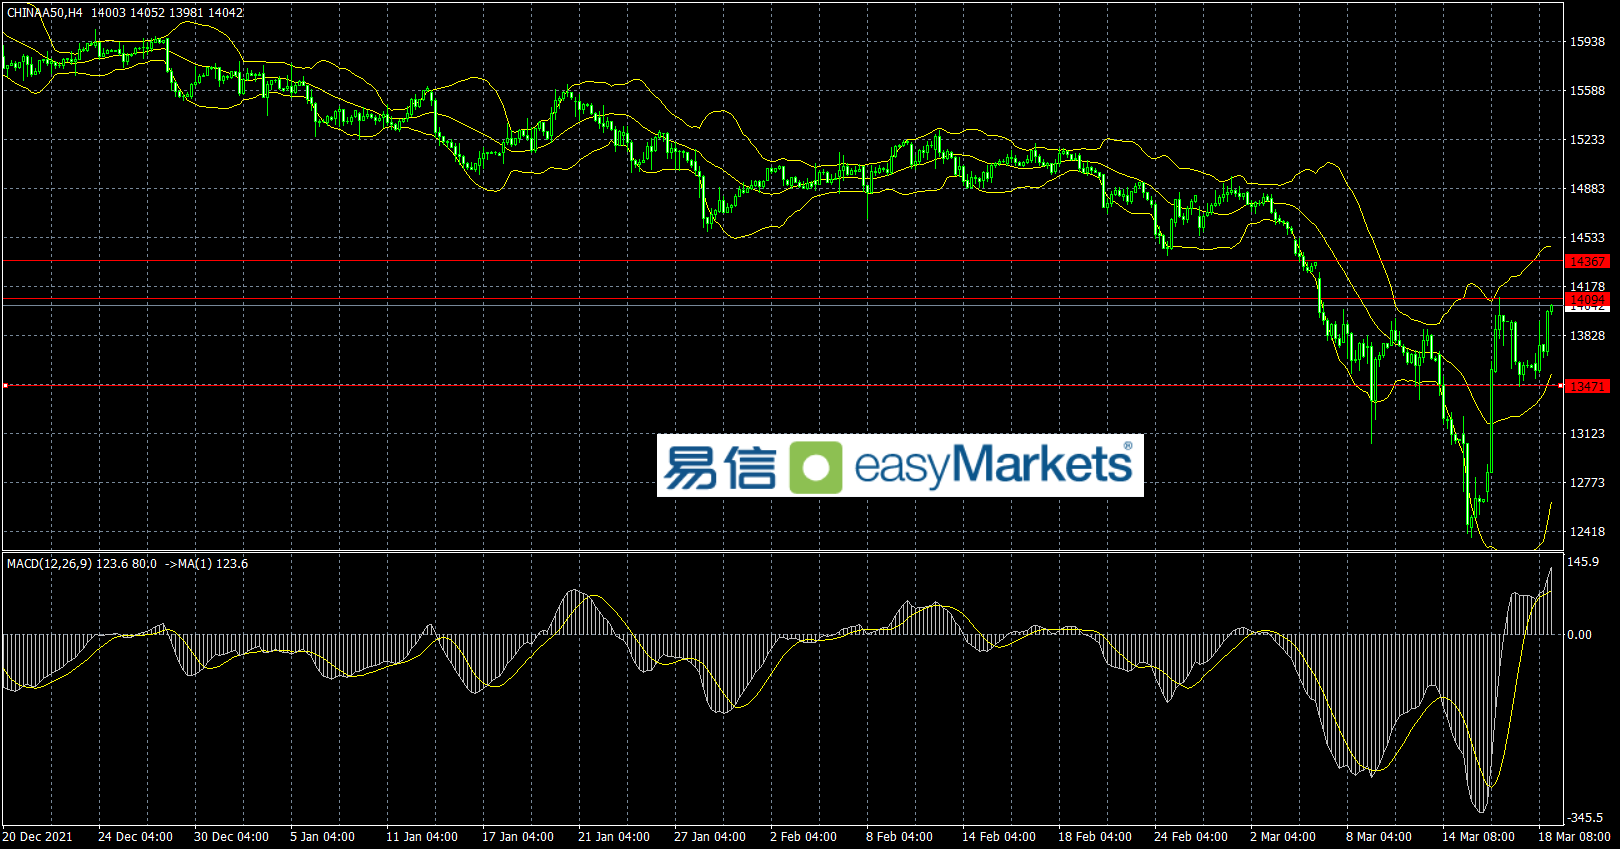Click the 8 Feb 04:00 date label
The height and width of the screenshot is (849, 1620).
pos(899,837)
